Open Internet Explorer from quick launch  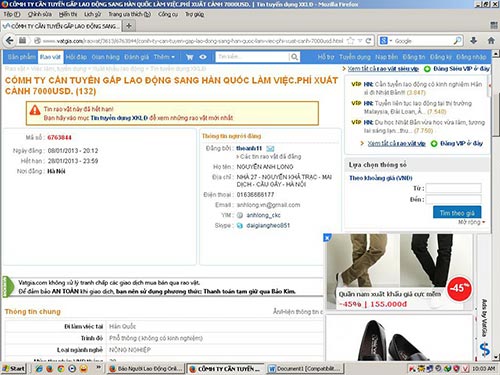coord(39,369)
